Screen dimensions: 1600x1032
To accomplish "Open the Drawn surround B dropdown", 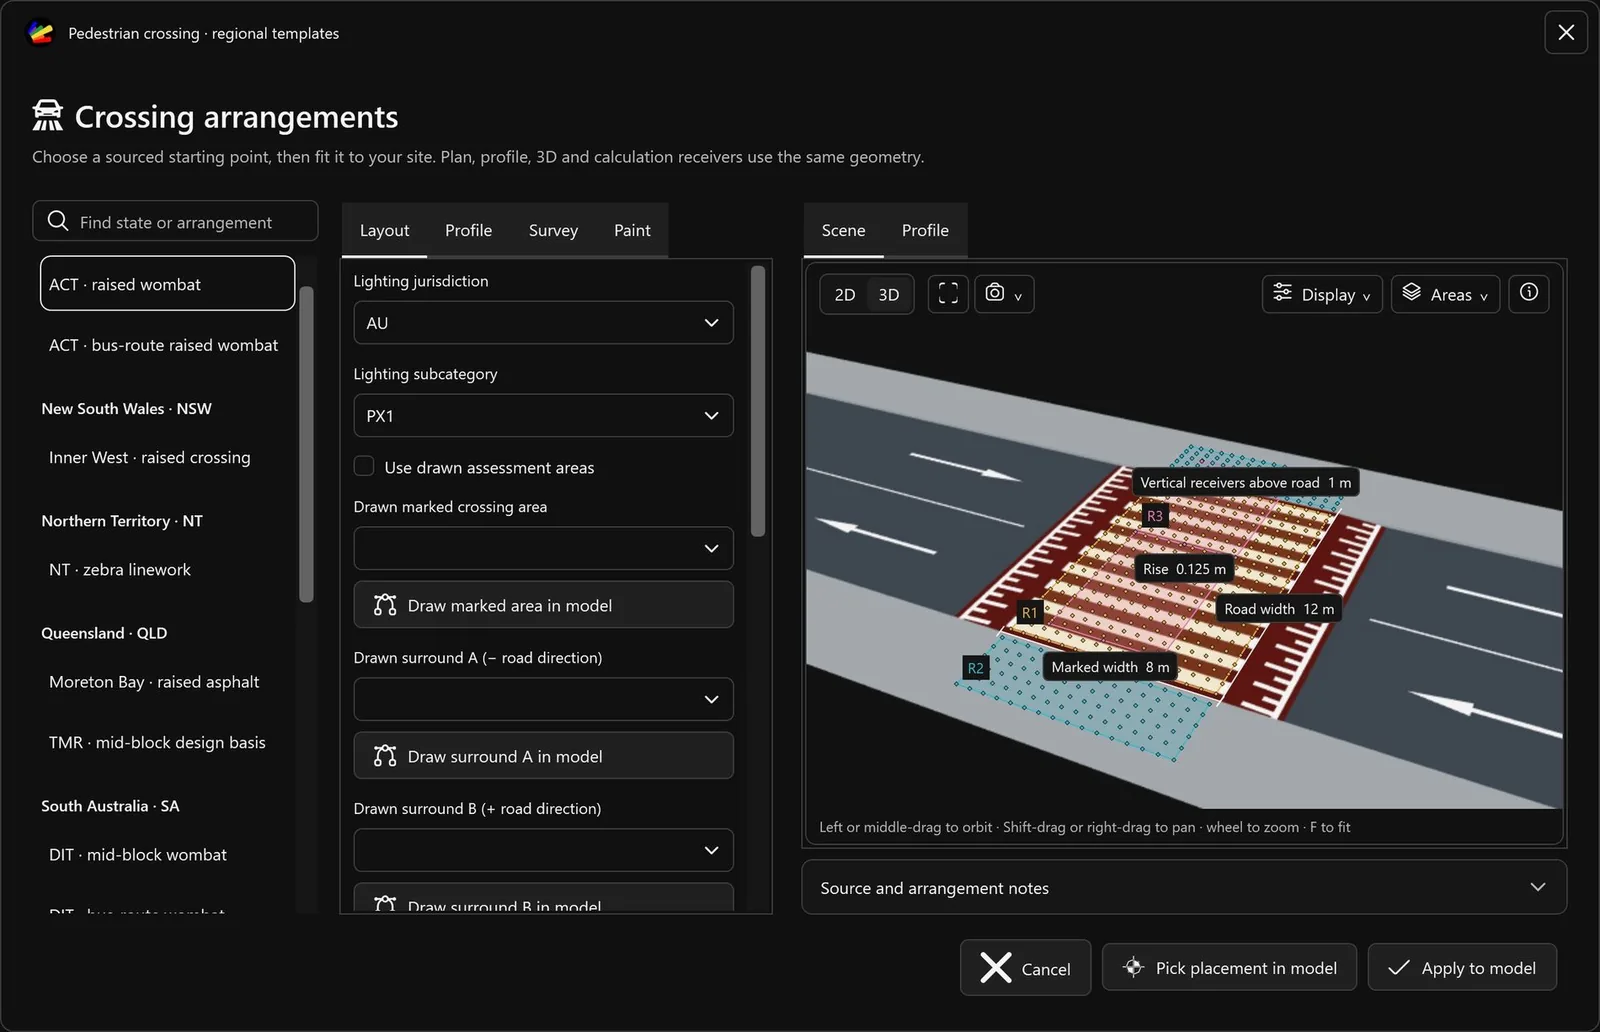I will coord(543,850).
